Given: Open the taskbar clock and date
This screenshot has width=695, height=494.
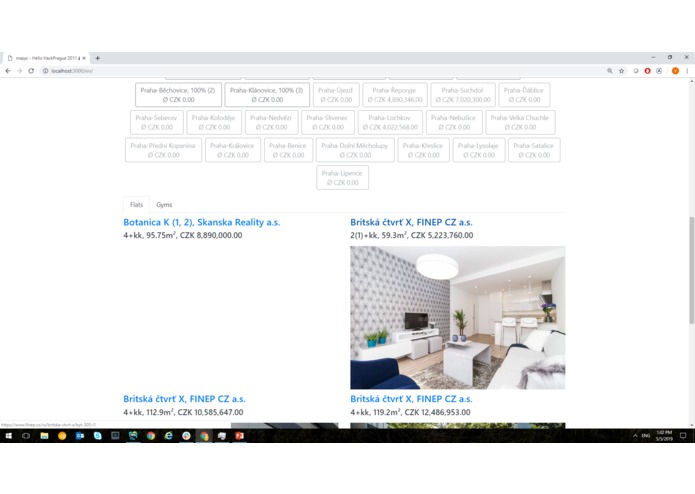Looking at the screenshot, I should (x=664, y=436).
